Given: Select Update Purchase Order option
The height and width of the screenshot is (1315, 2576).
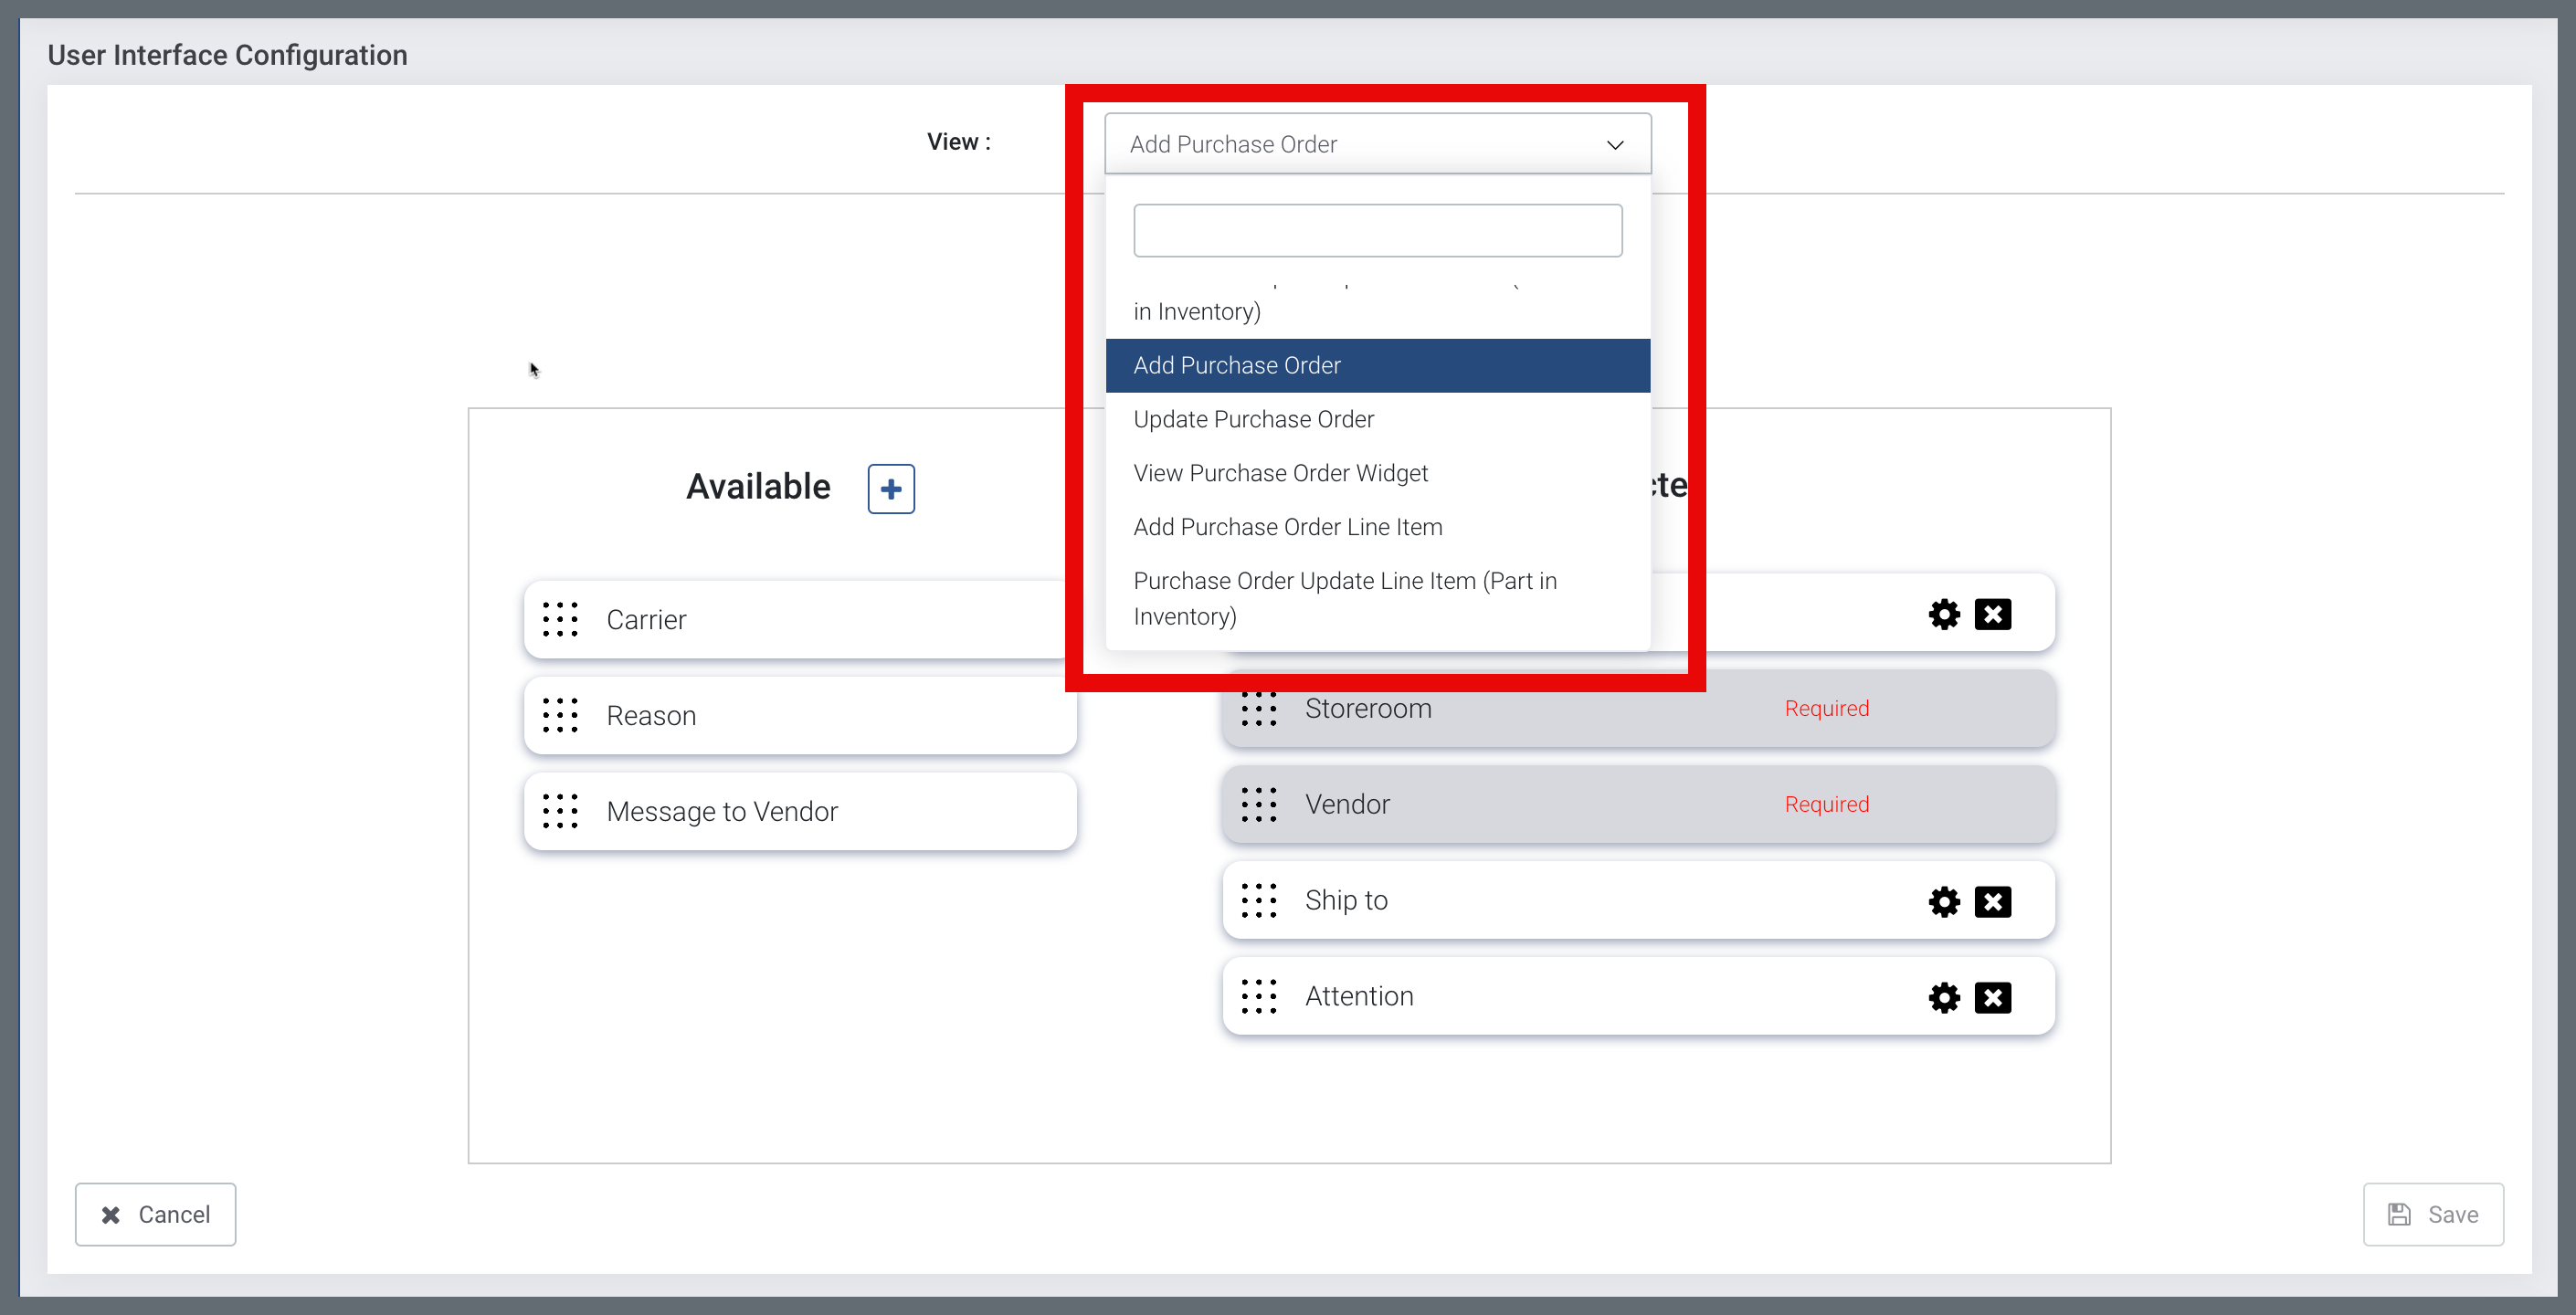Looking at the screenshot, I should [x=1253, y=419].
